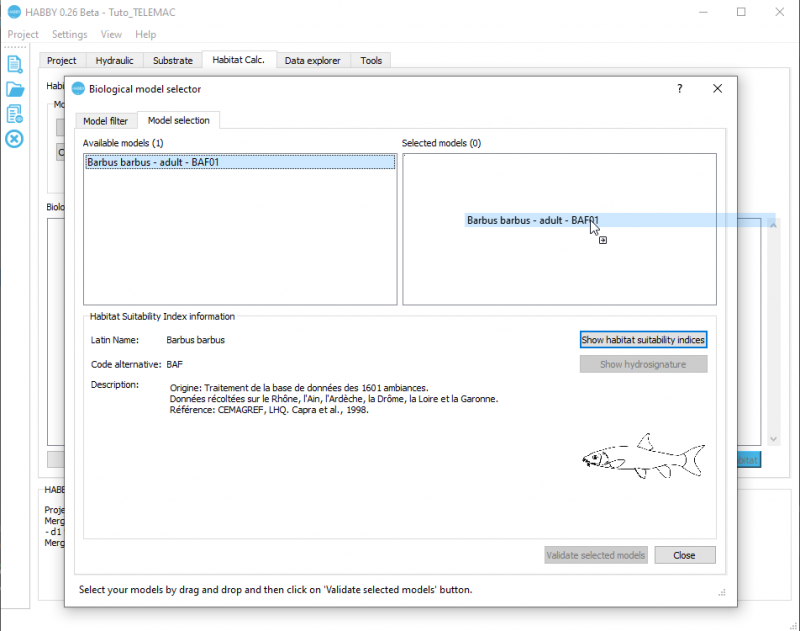Click the down scroll arrow beside selected models
The height and width of the screenshot is (631, 800).
pyautogui.click(x=772, y=437)
